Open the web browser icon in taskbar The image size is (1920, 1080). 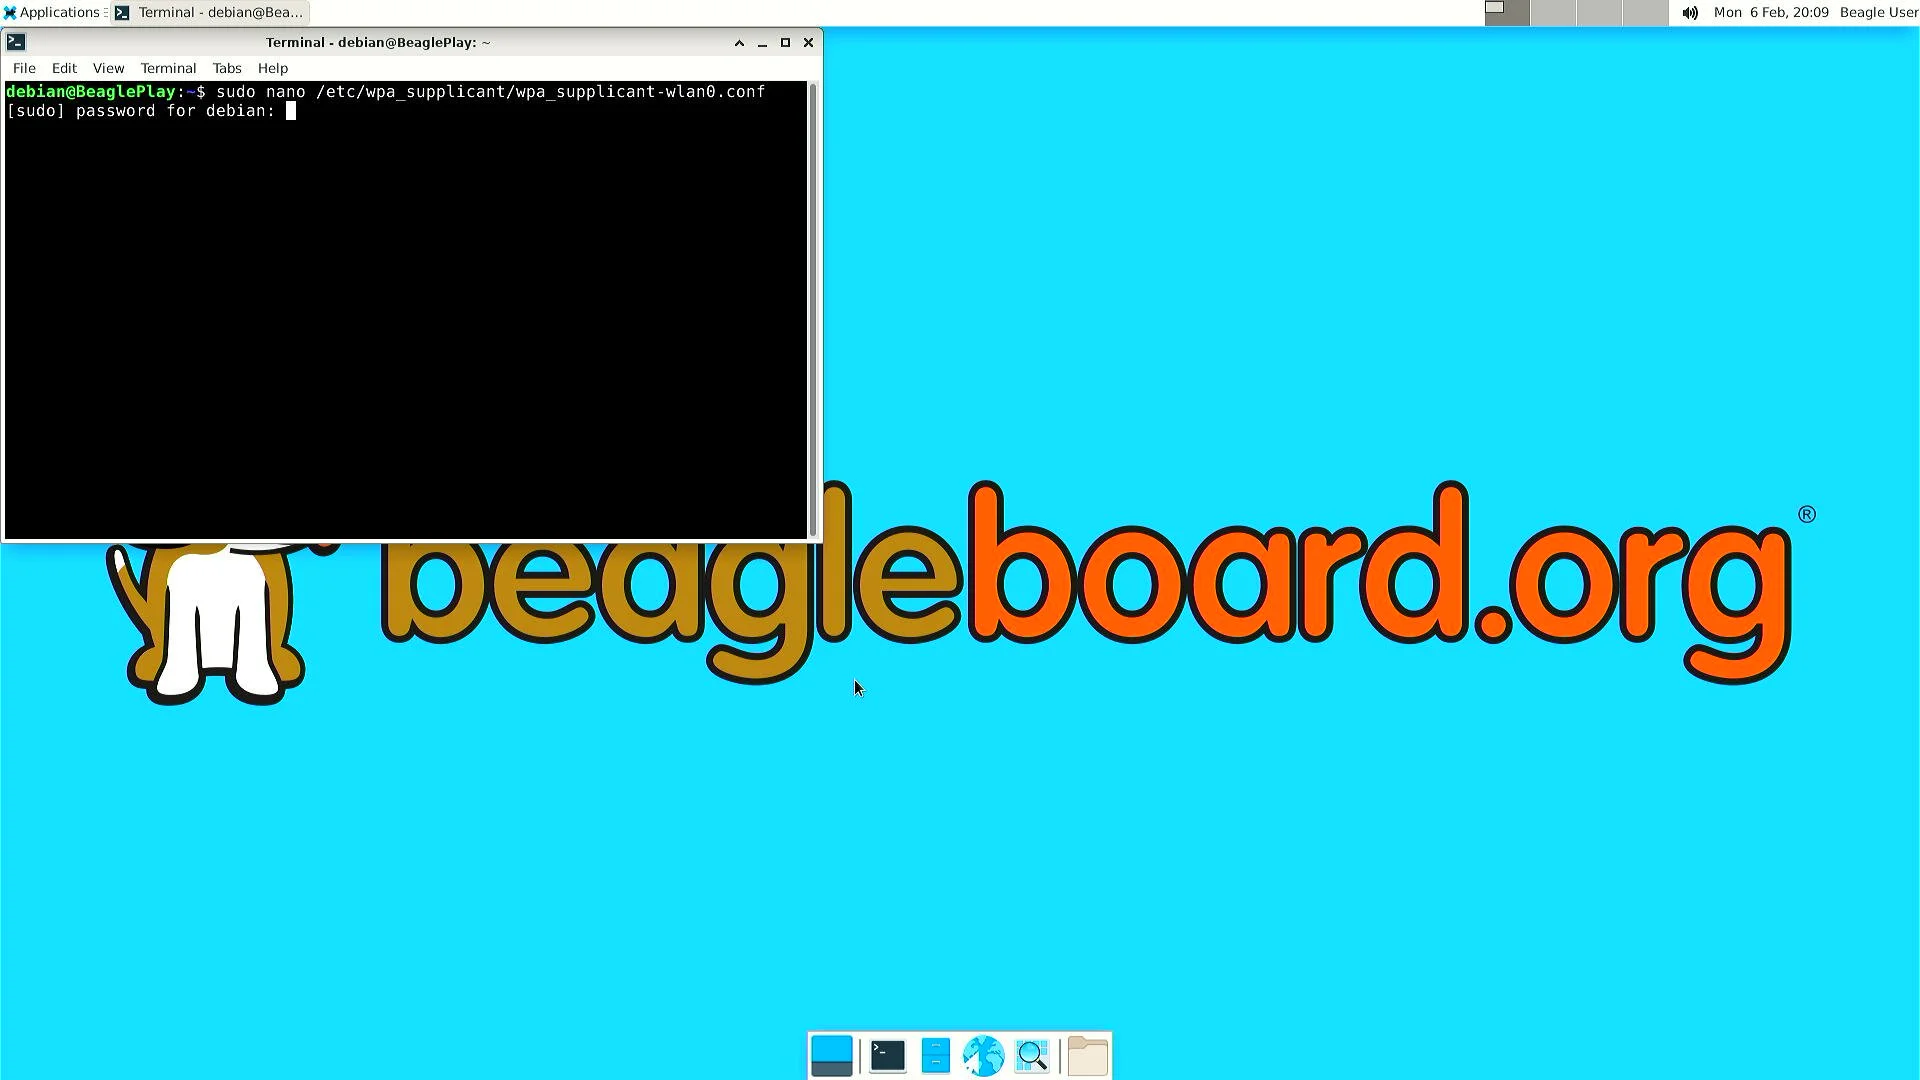982,1055
